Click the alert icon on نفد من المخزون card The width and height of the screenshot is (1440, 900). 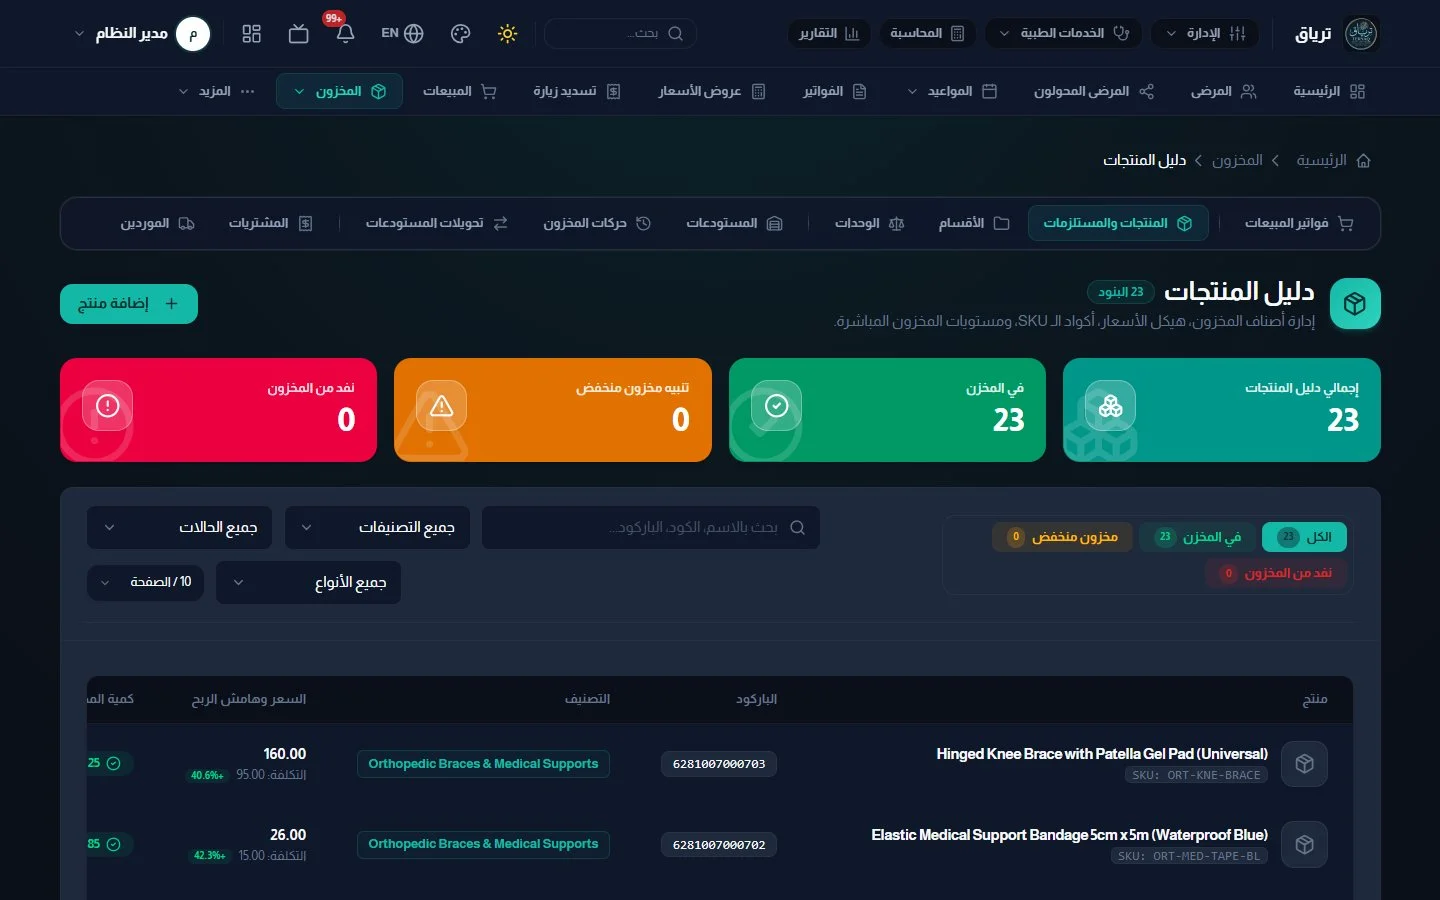(107, 406)
